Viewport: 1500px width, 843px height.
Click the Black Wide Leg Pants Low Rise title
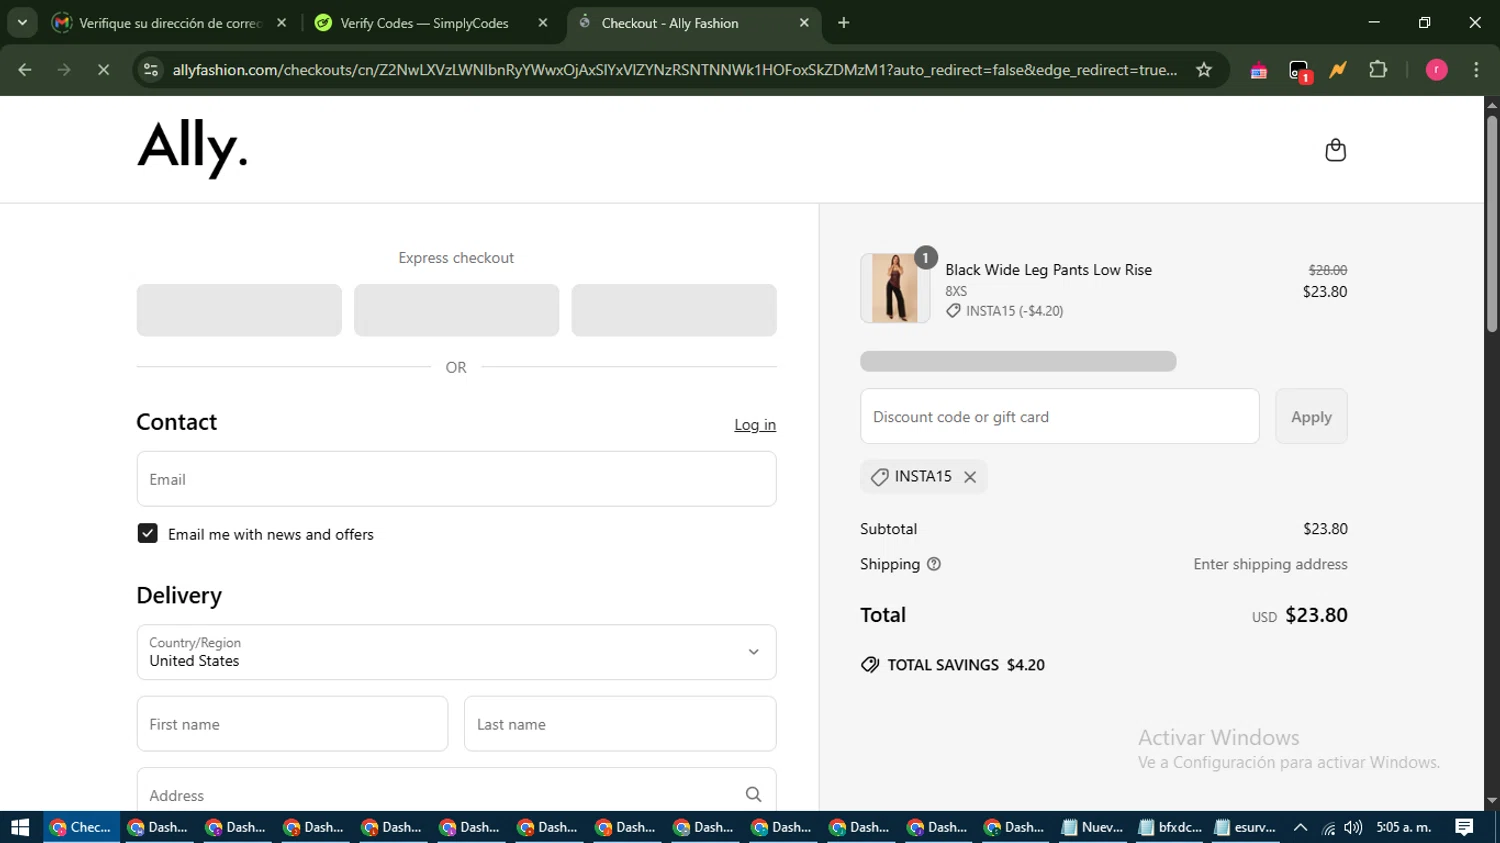click(1049, 270)
